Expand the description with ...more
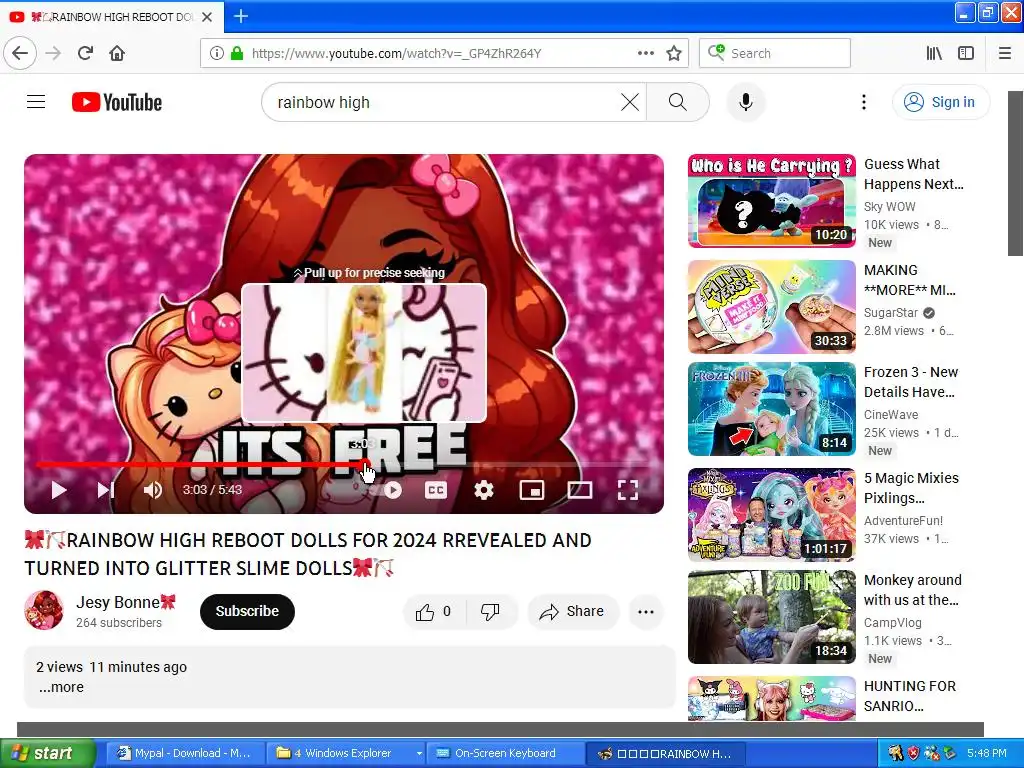 (x=61, y=687)
